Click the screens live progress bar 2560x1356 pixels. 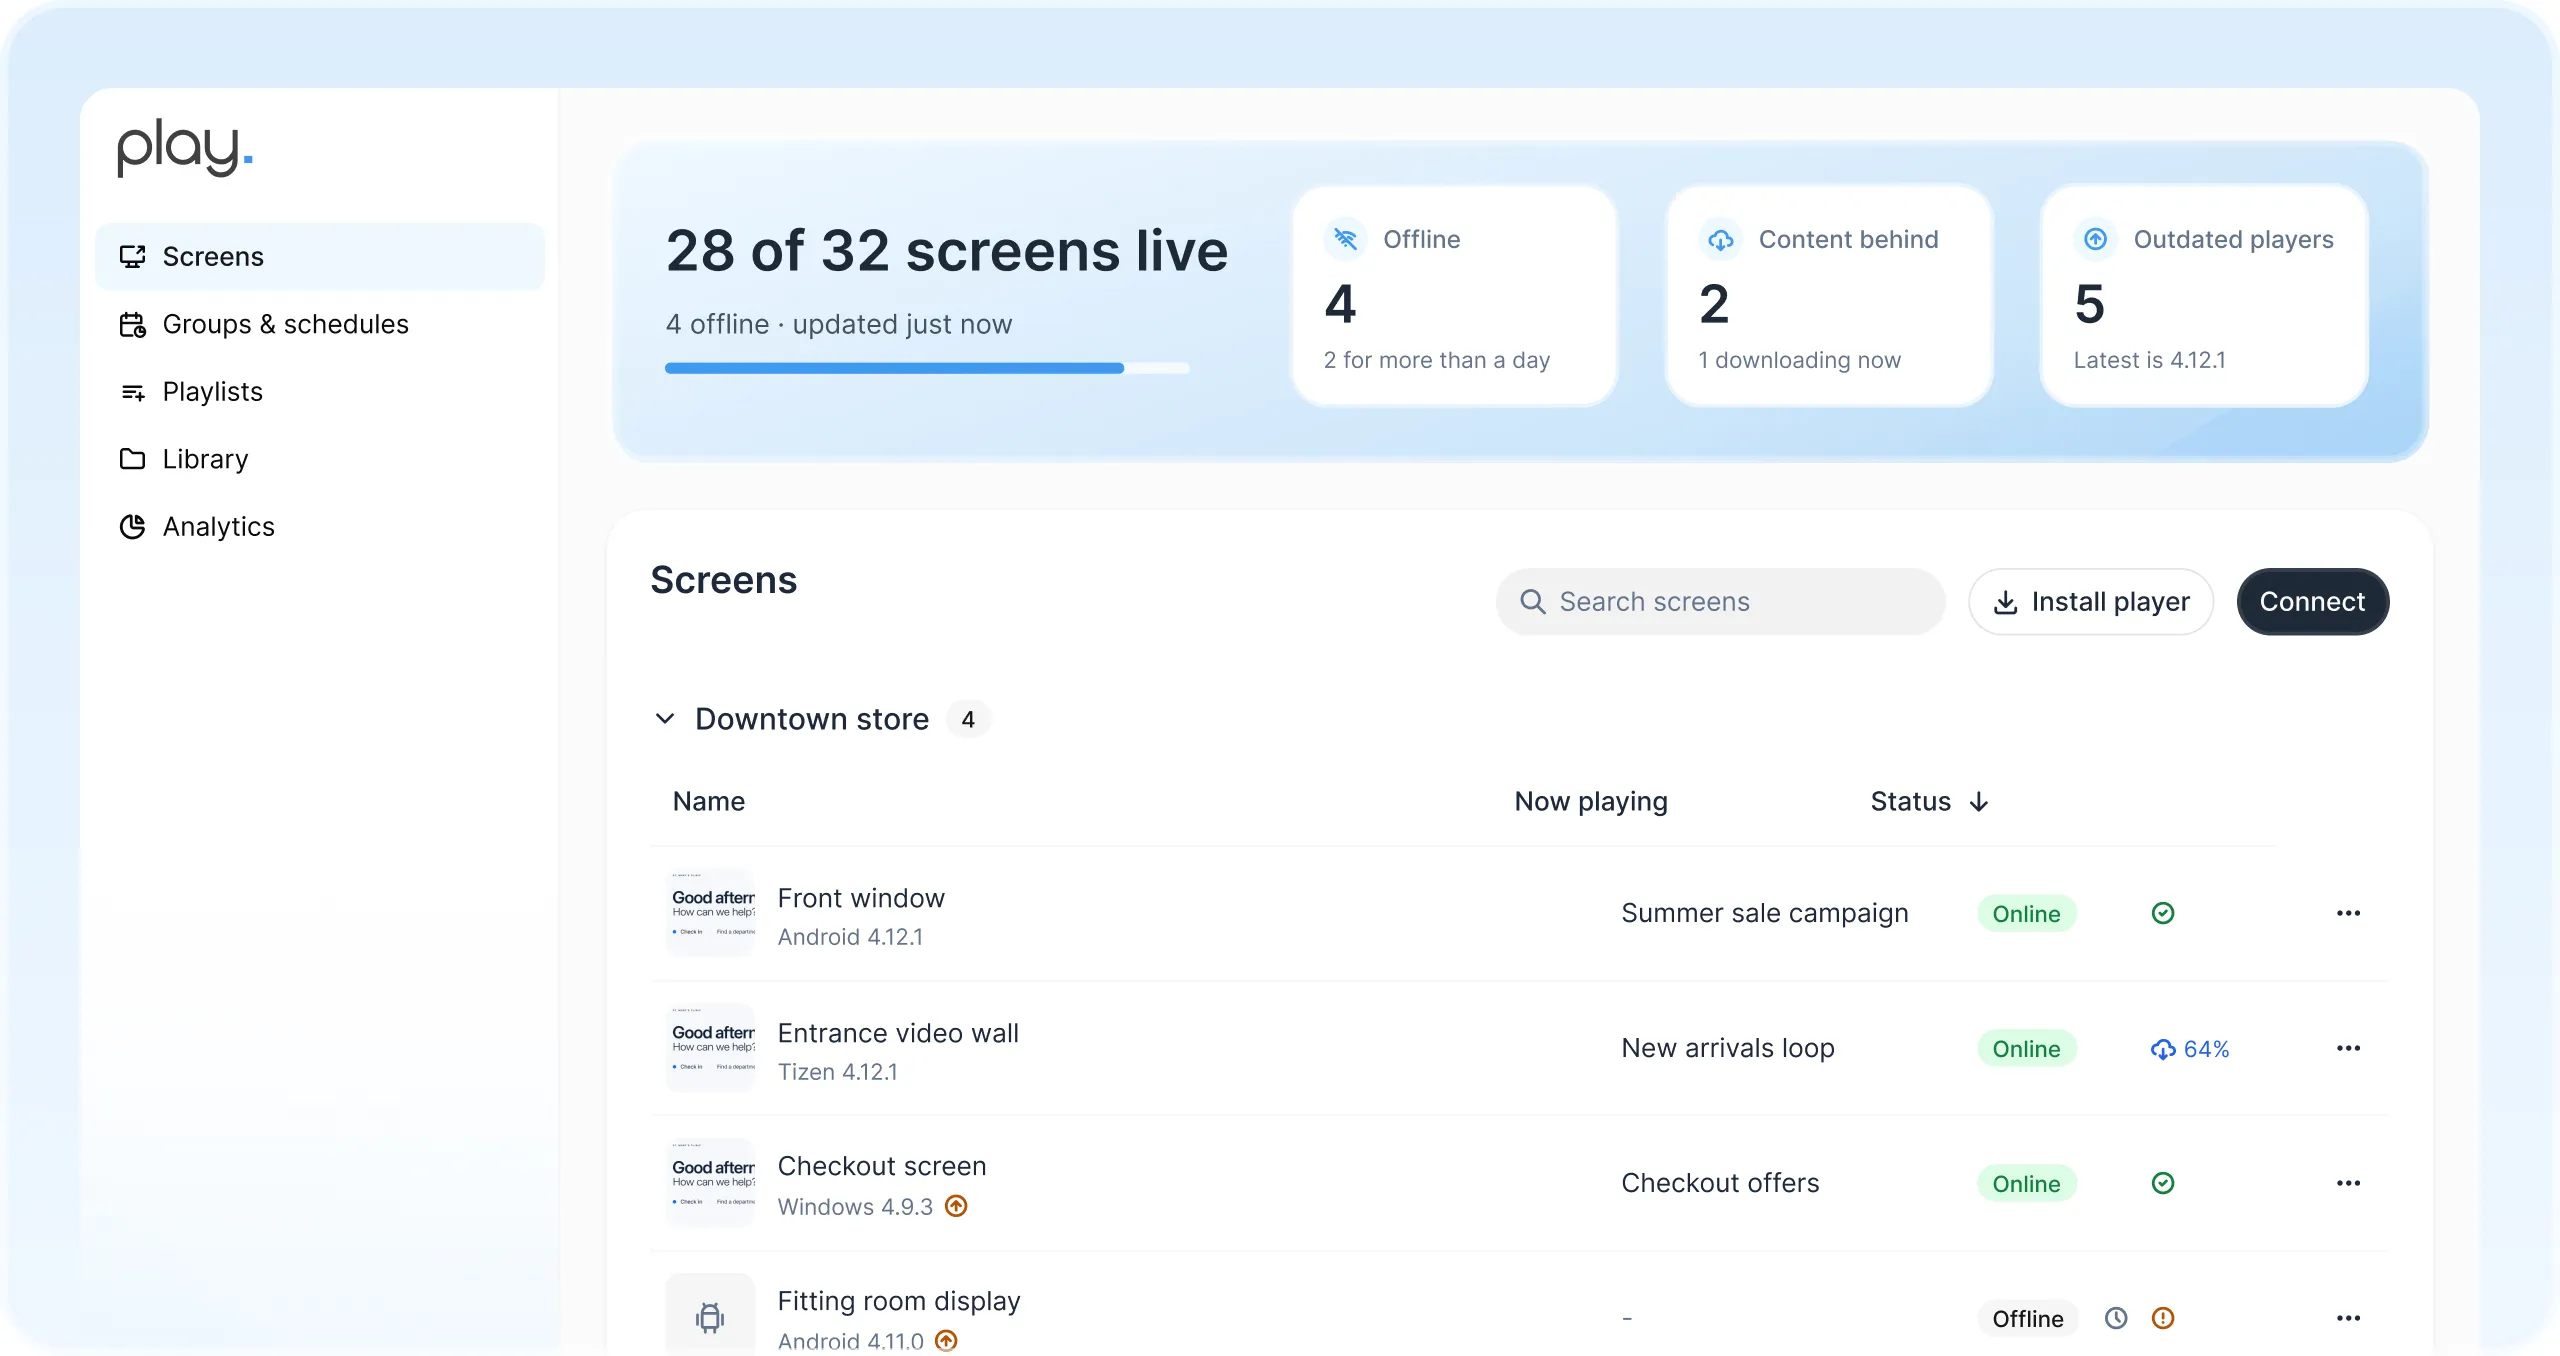tap(927, 368)
